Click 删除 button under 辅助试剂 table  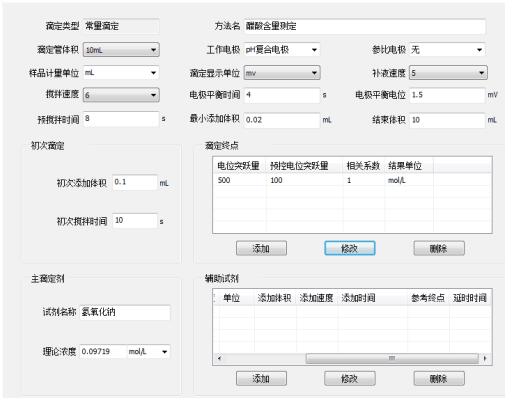click(439, 379)
